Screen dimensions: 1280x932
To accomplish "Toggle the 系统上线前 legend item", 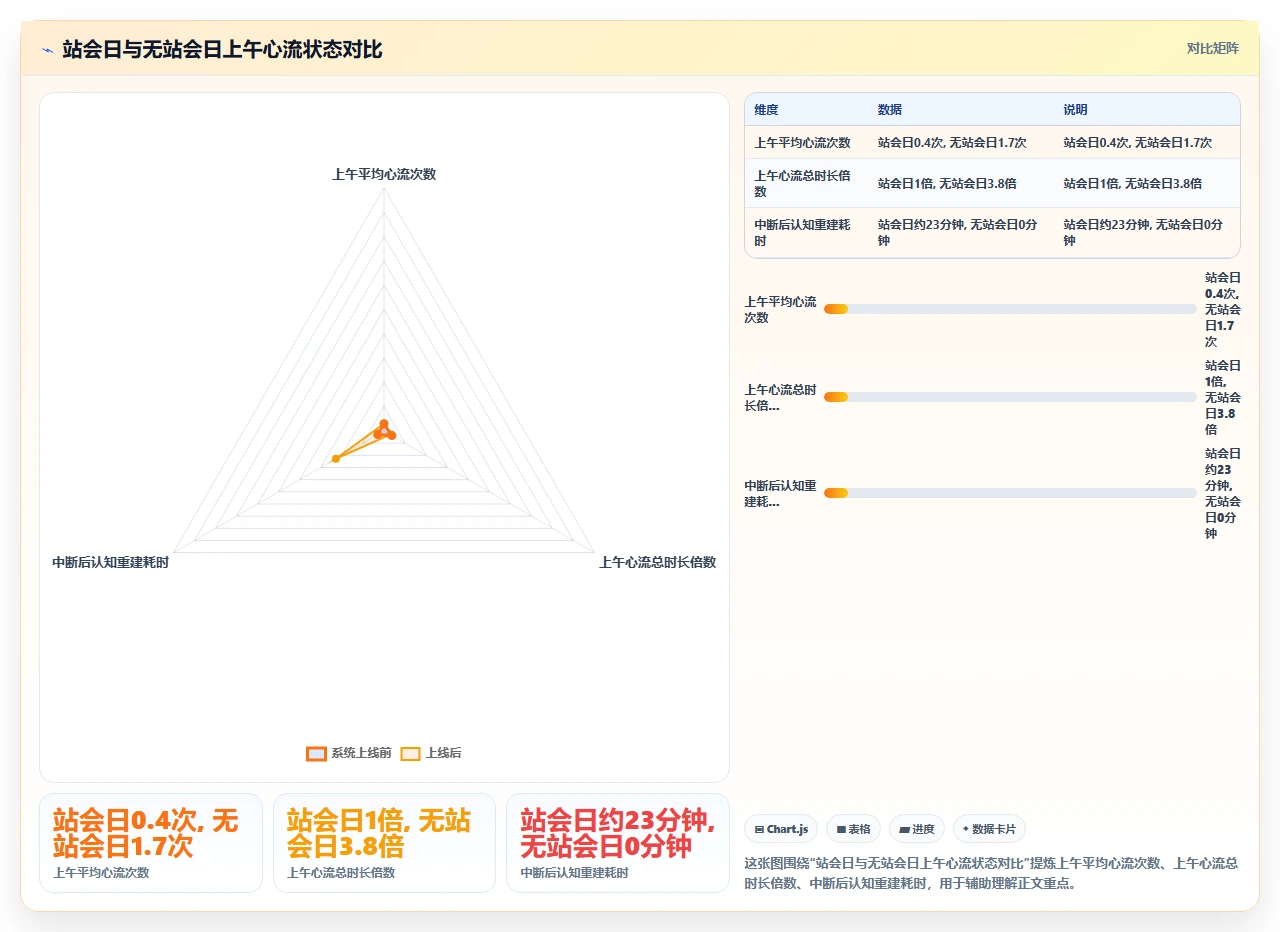I will pyautogui.click(x=348, y=753).
